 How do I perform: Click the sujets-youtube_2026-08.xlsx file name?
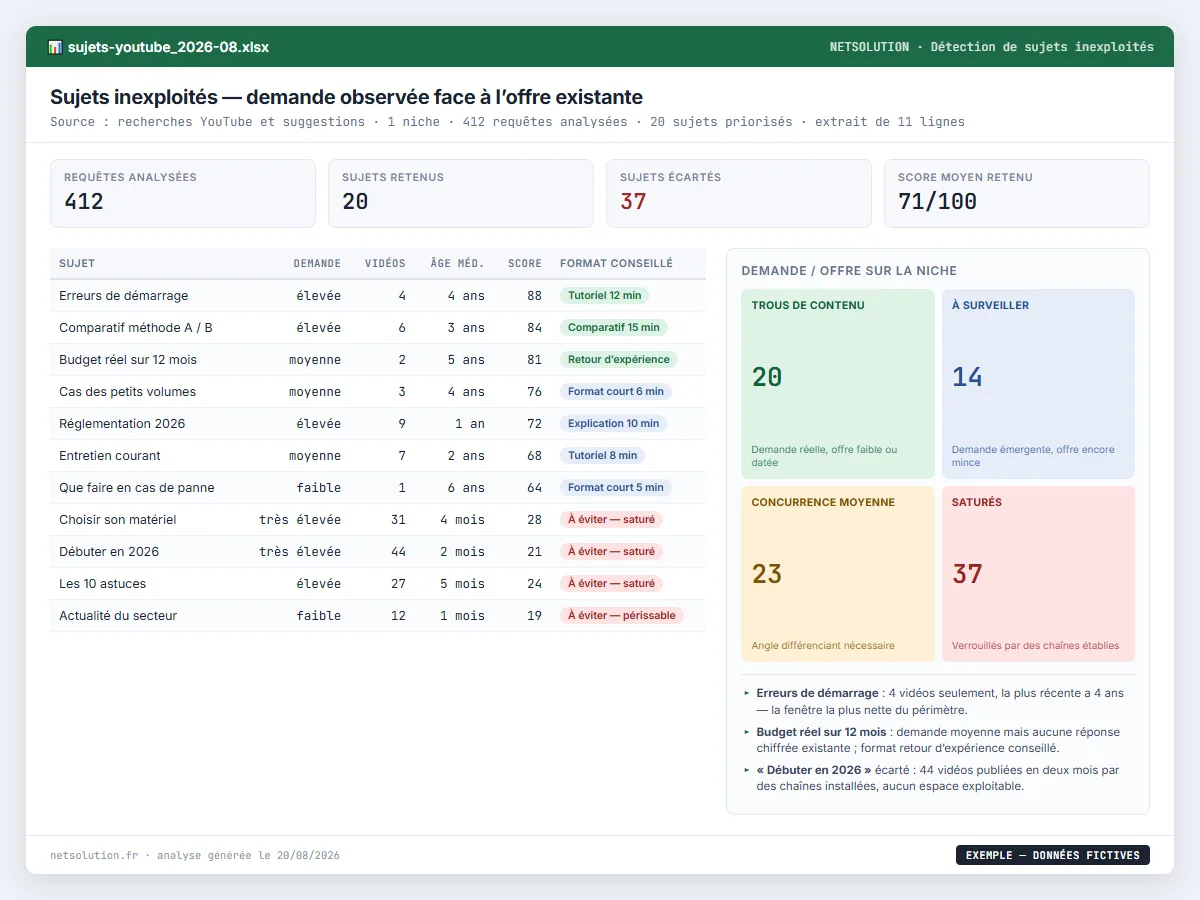[x=168, y=47]
